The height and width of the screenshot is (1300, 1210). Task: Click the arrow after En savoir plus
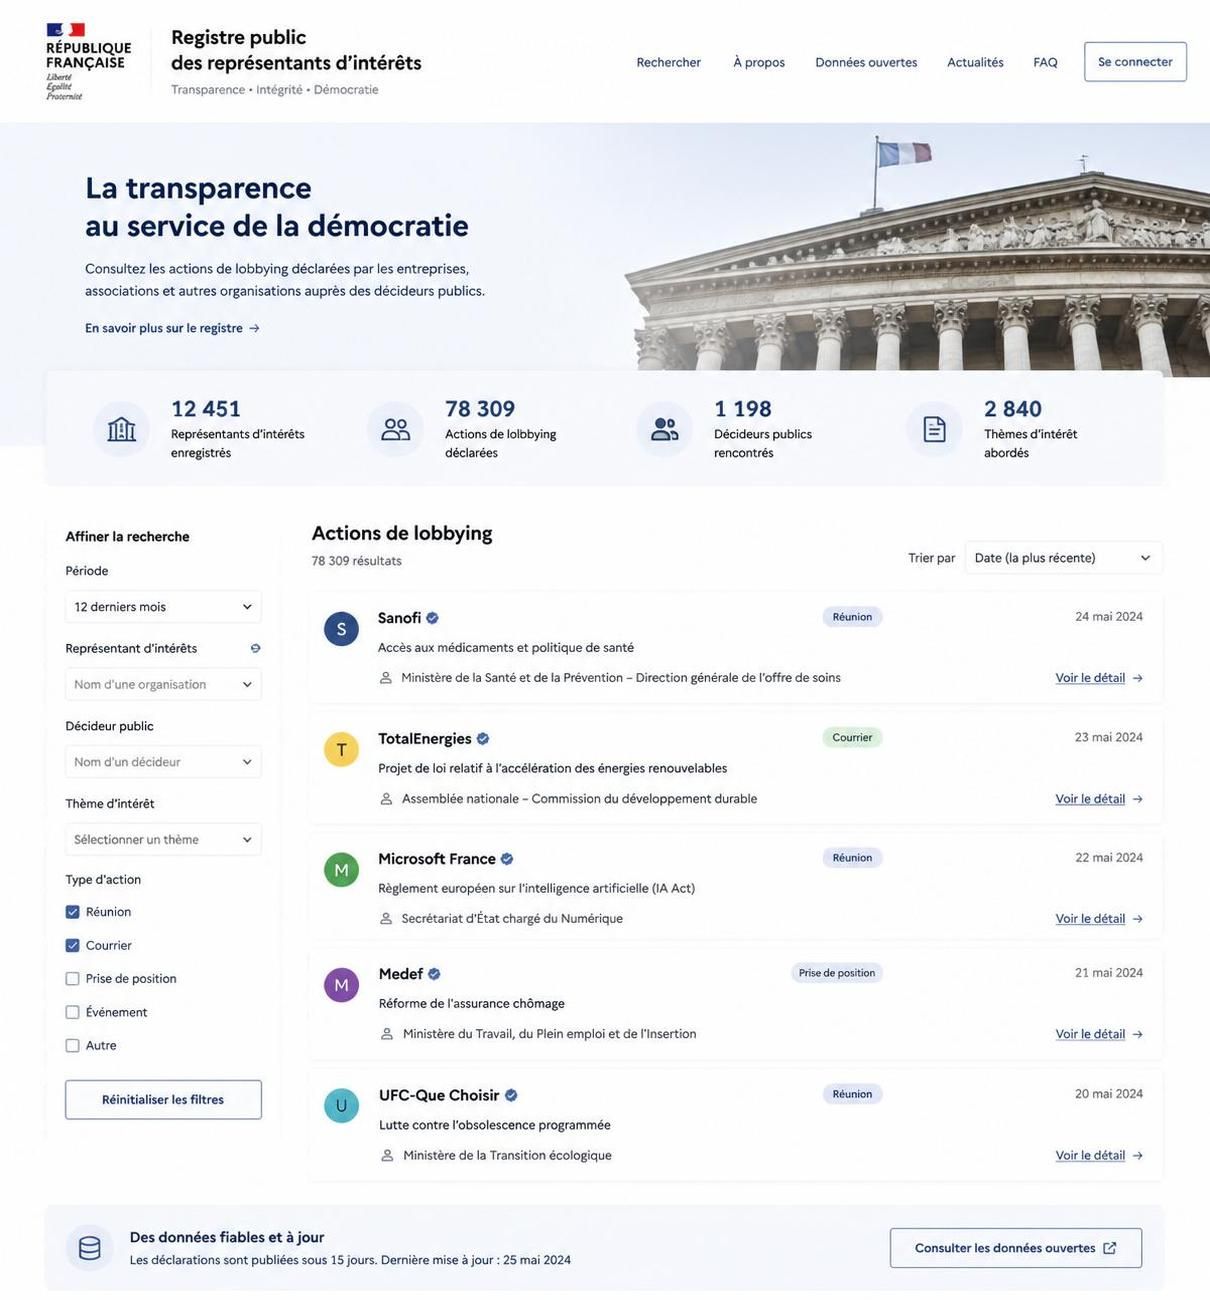click(255, 328)
